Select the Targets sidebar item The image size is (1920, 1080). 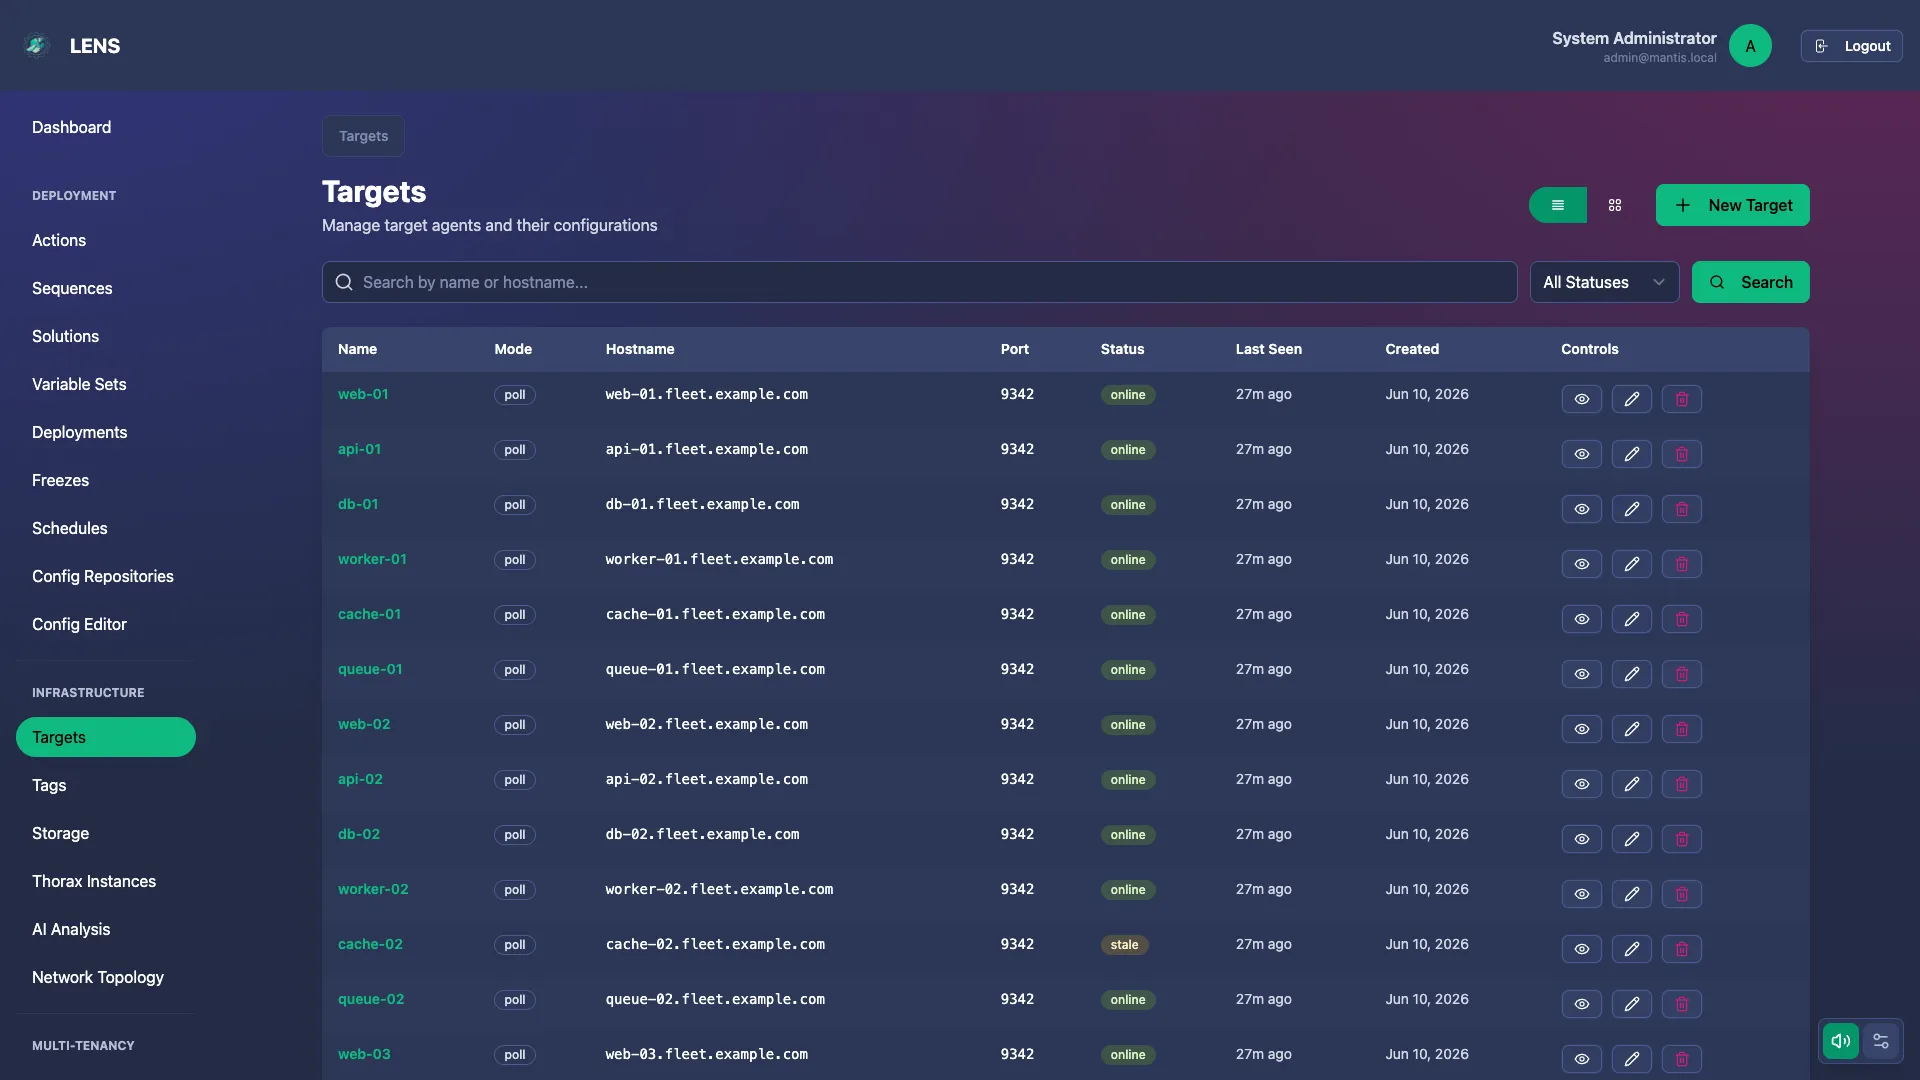pyautogui.click(x=106, y=737)
